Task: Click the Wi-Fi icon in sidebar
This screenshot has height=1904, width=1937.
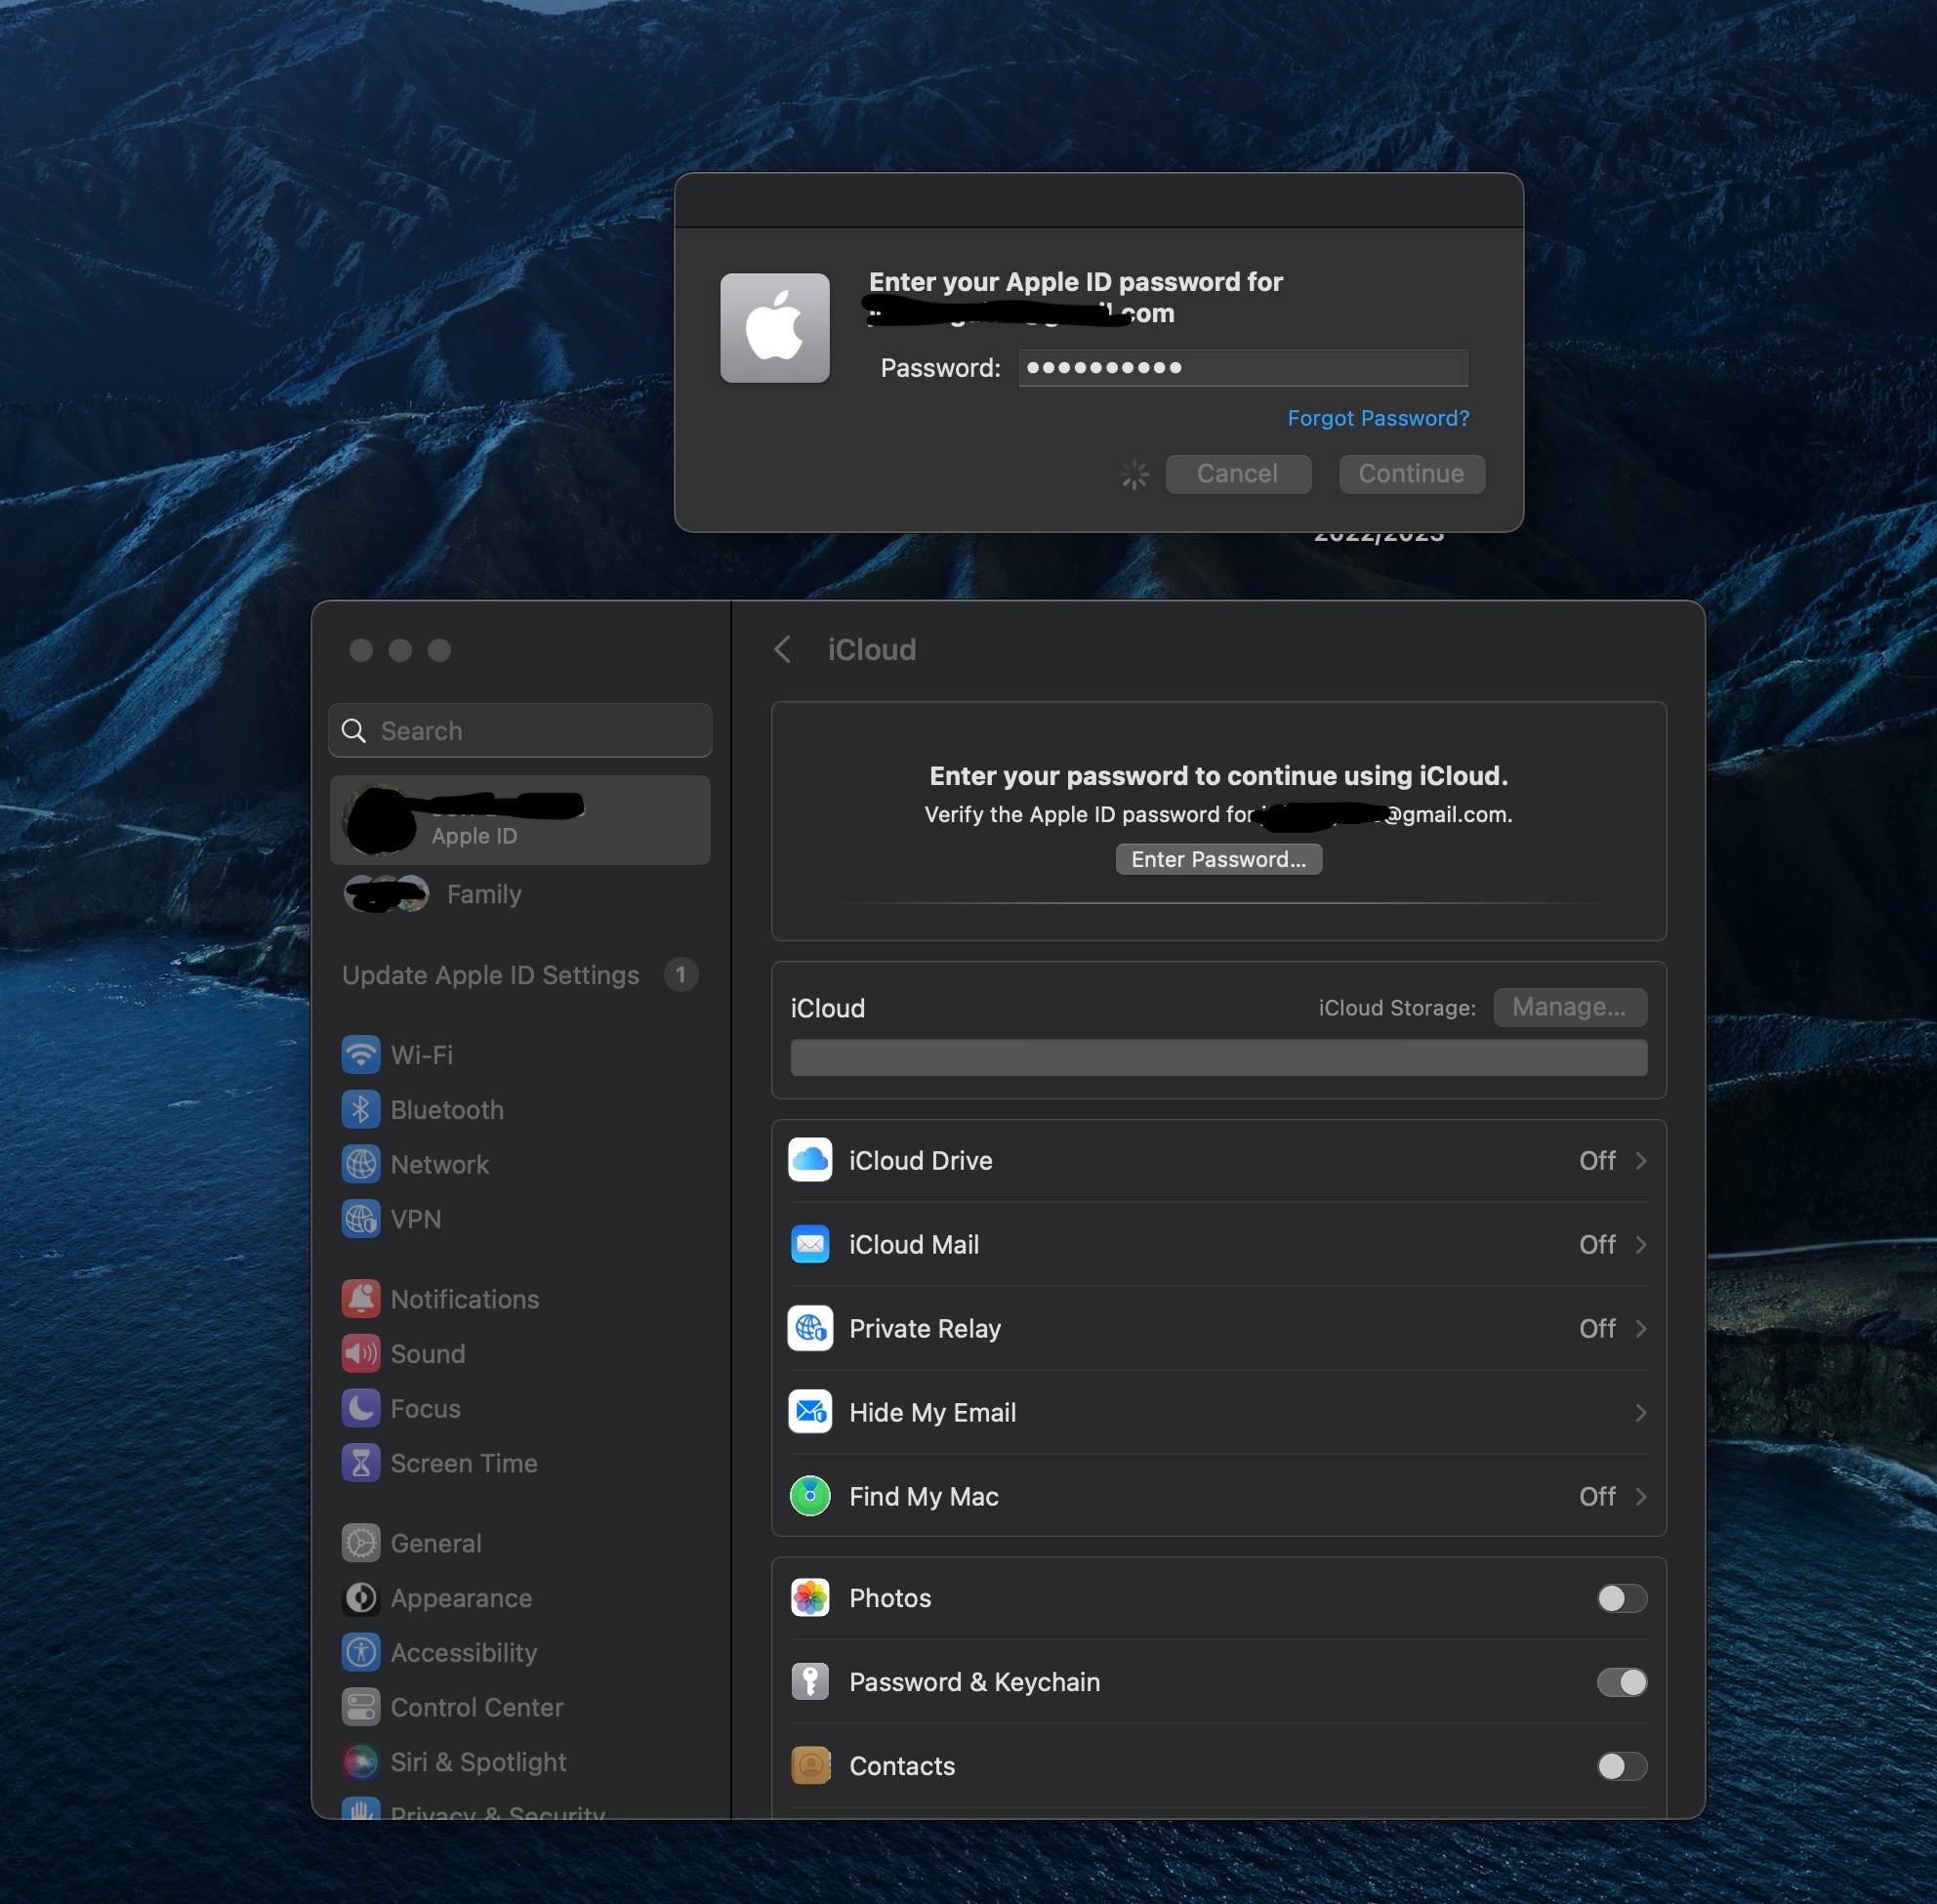Action: (360, 1054)
